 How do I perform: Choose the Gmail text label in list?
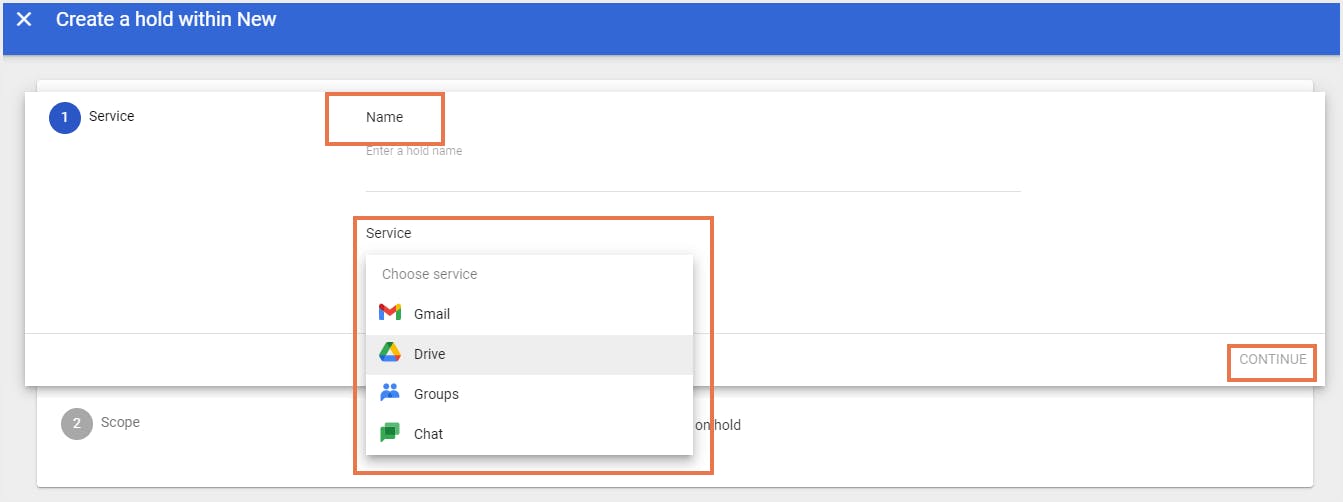click(x=432, y=314)
